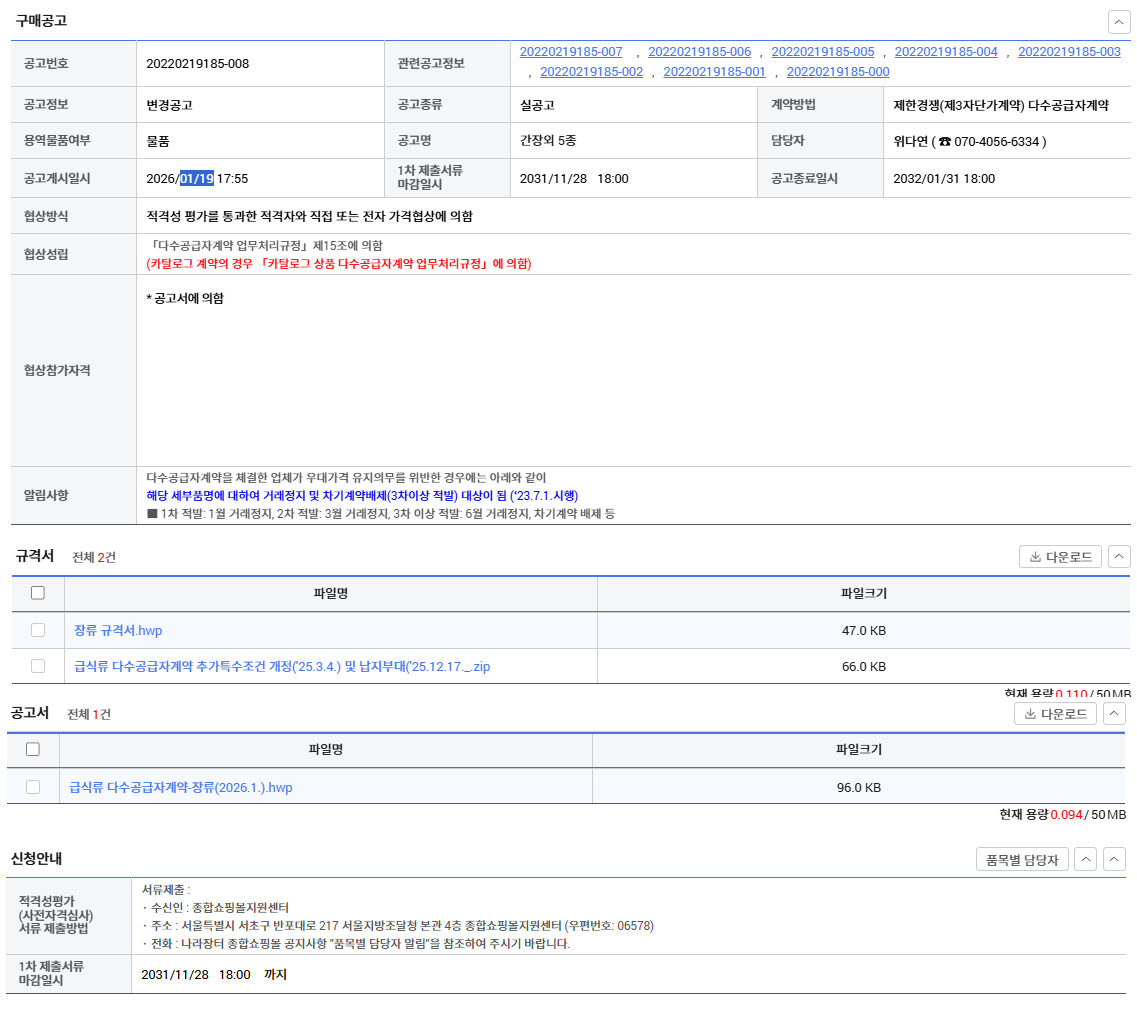Open the 장류 규격서.hwp file link
Image resolution: width=1137 pixels, height=1030 pixels.
(x=118, y=630)
